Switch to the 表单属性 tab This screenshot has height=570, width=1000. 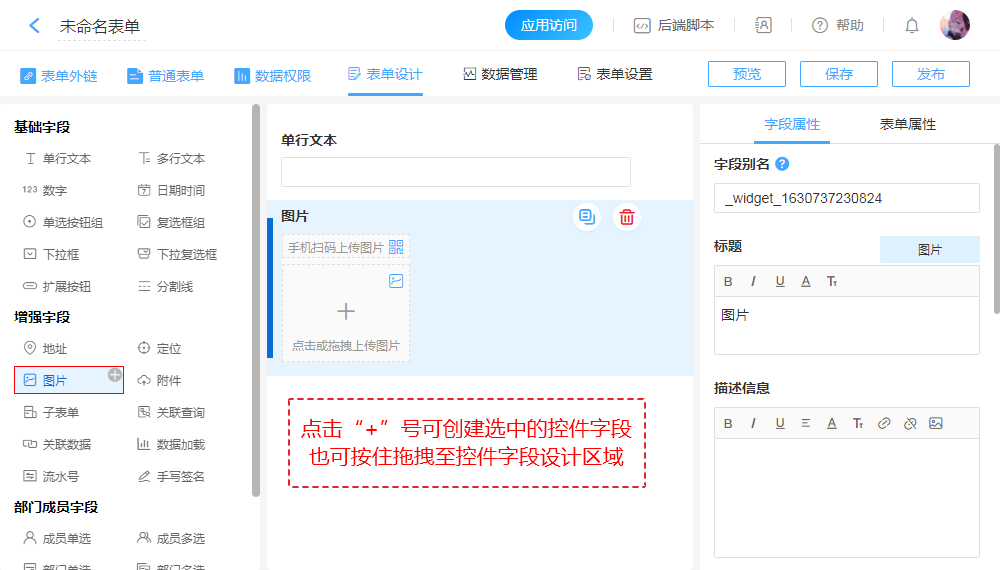(907, 124)
